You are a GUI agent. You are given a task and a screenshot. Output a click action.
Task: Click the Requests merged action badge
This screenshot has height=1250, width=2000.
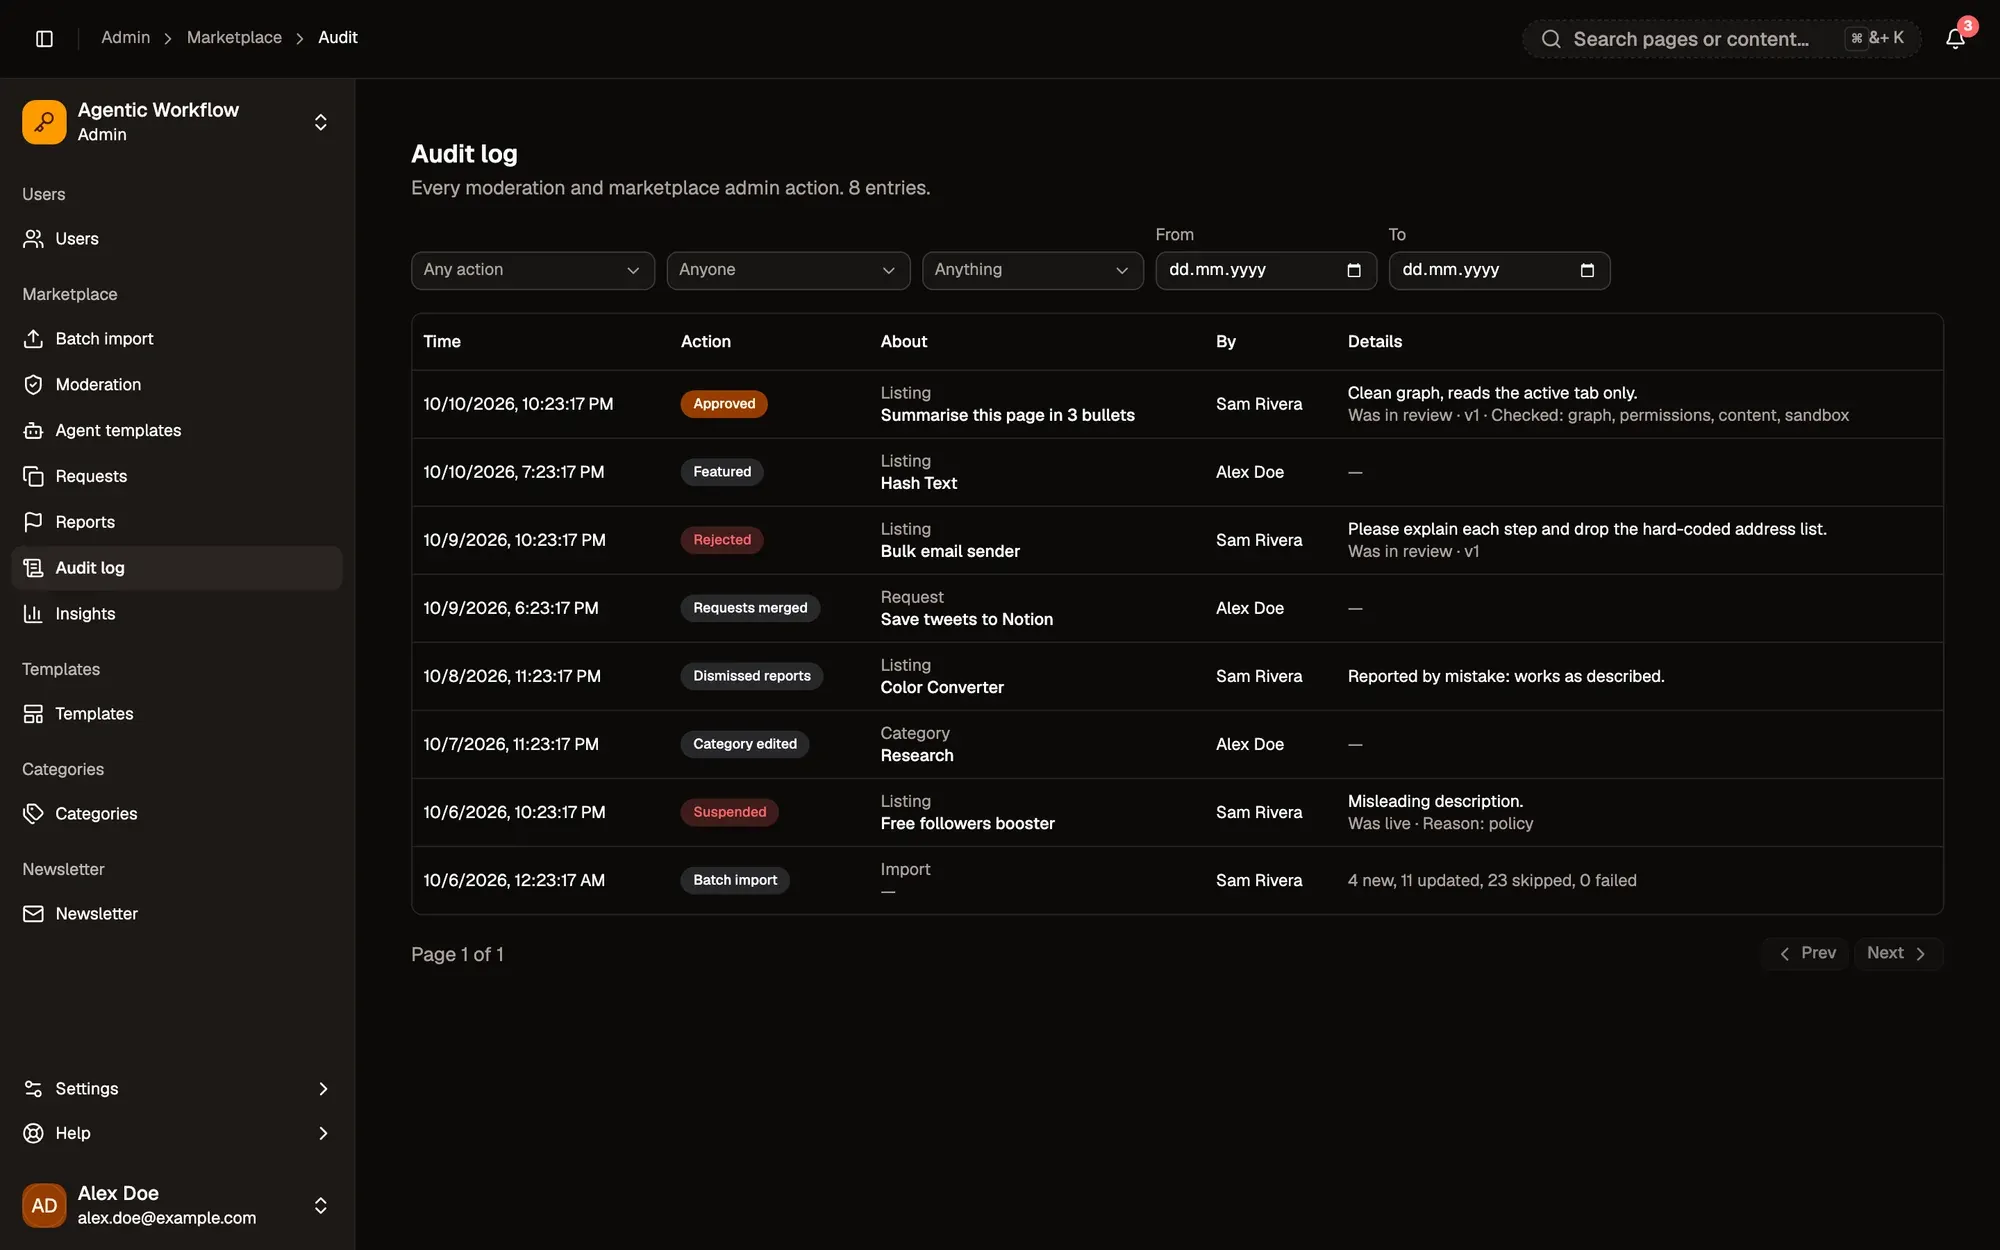[x=750, y=608]
